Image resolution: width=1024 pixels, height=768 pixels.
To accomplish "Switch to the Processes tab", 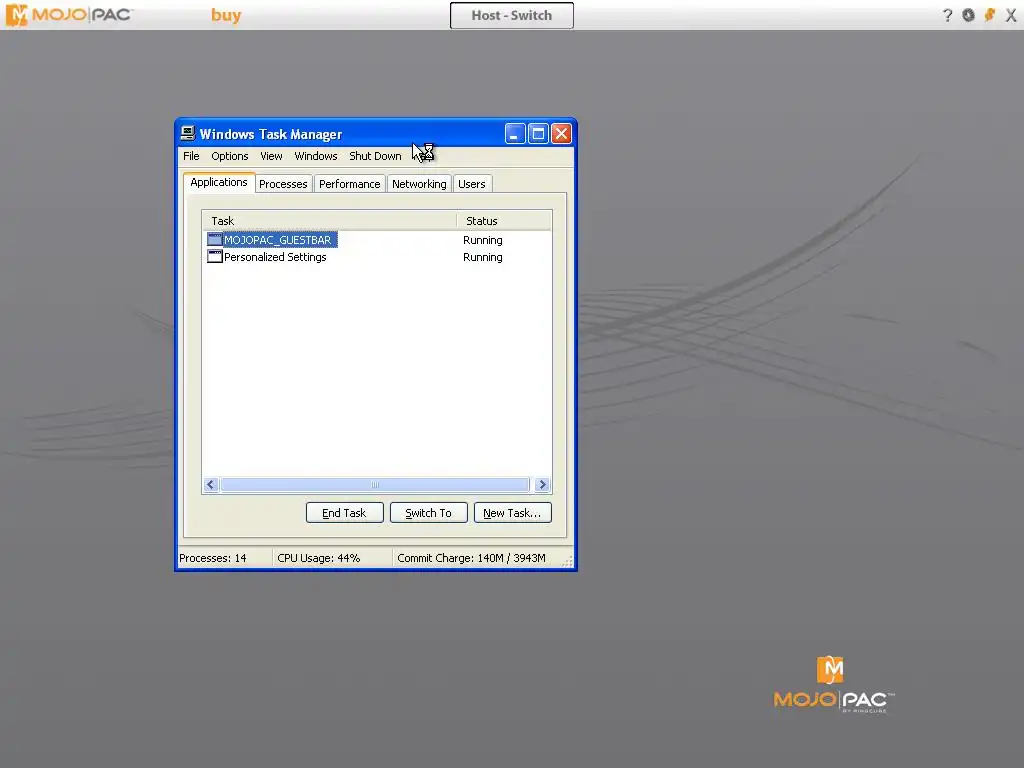I will (283, 184).
